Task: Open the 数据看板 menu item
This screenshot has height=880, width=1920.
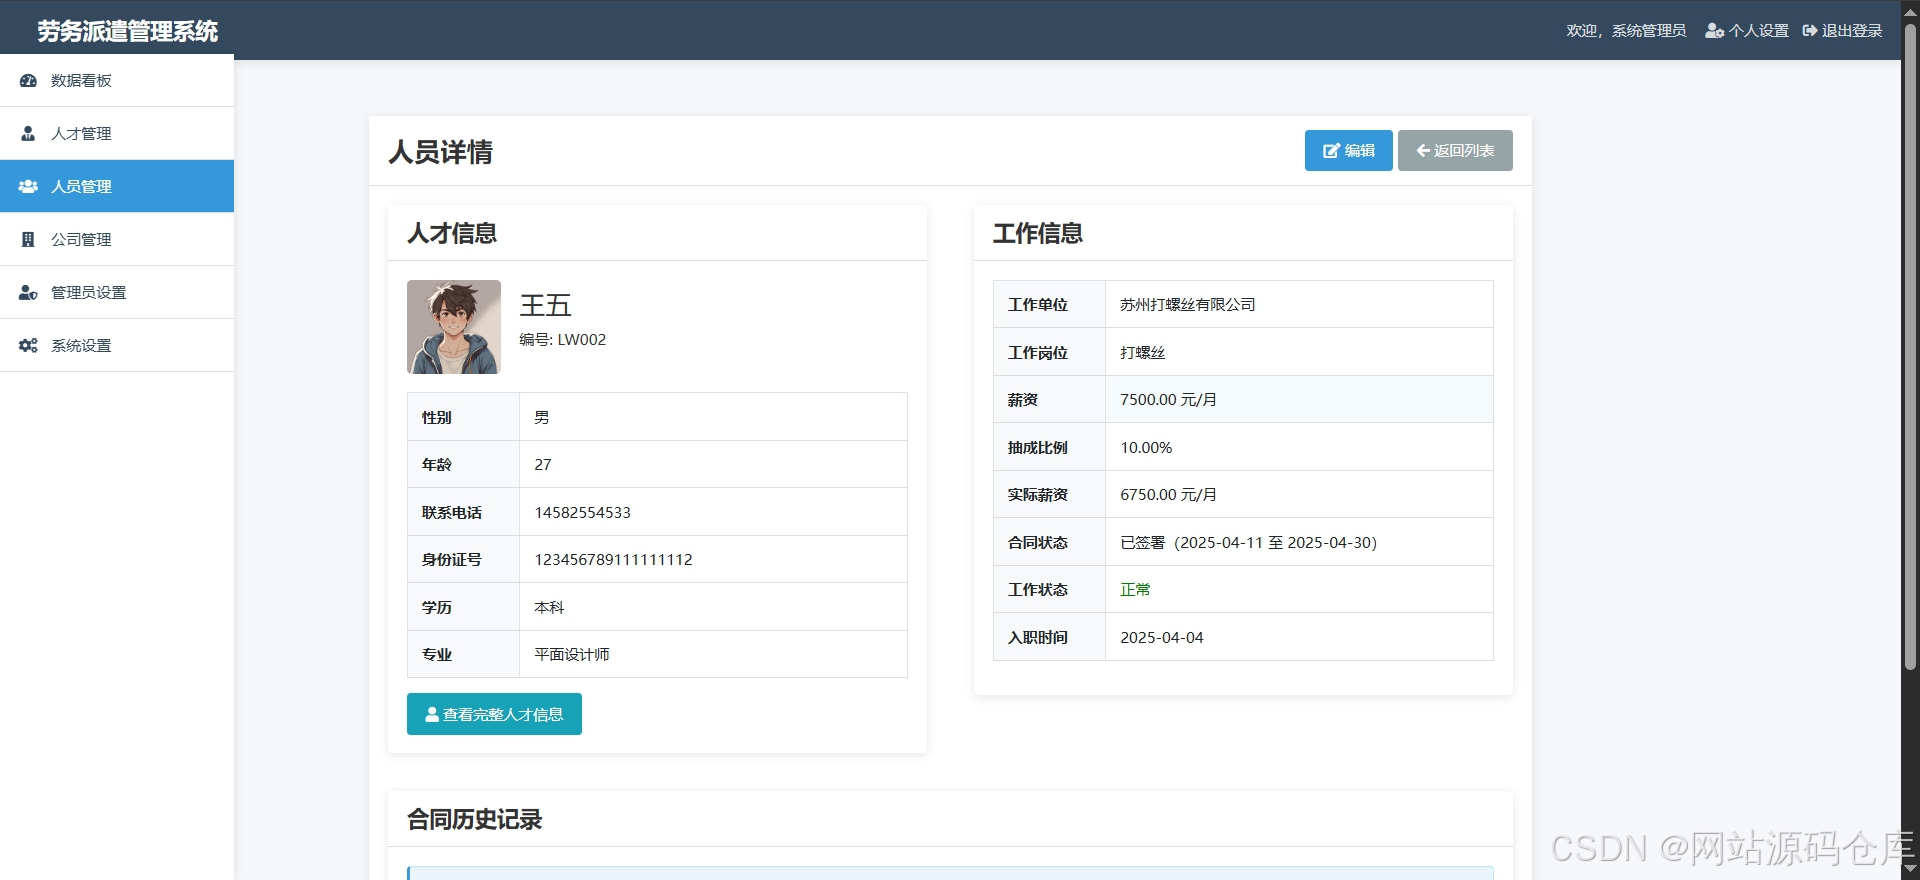Action: [117, 80]
